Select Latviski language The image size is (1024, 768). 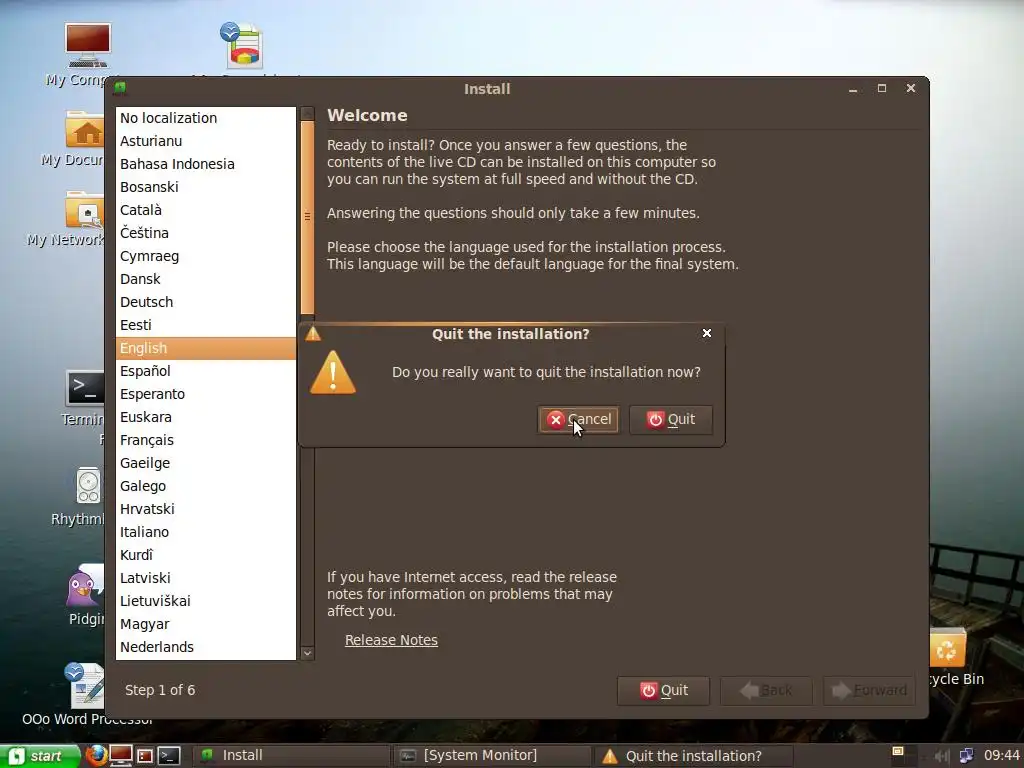(x=206, y=578)
